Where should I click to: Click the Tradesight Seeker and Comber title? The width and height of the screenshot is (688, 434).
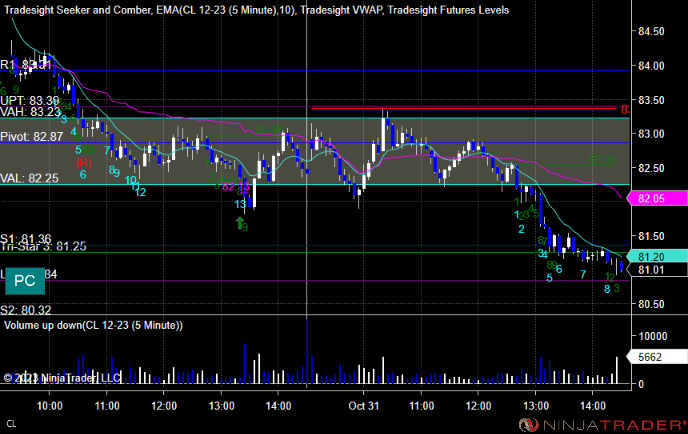pyautogui.click(x=77, y=10)
